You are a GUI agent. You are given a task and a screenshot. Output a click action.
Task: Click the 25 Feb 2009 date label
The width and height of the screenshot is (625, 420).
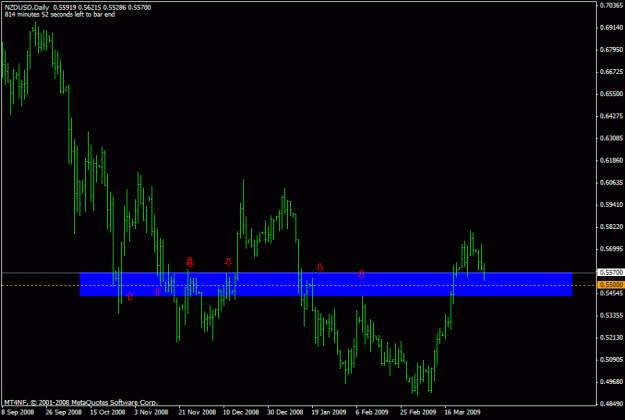pyautogui.click(x=418, y=412)
